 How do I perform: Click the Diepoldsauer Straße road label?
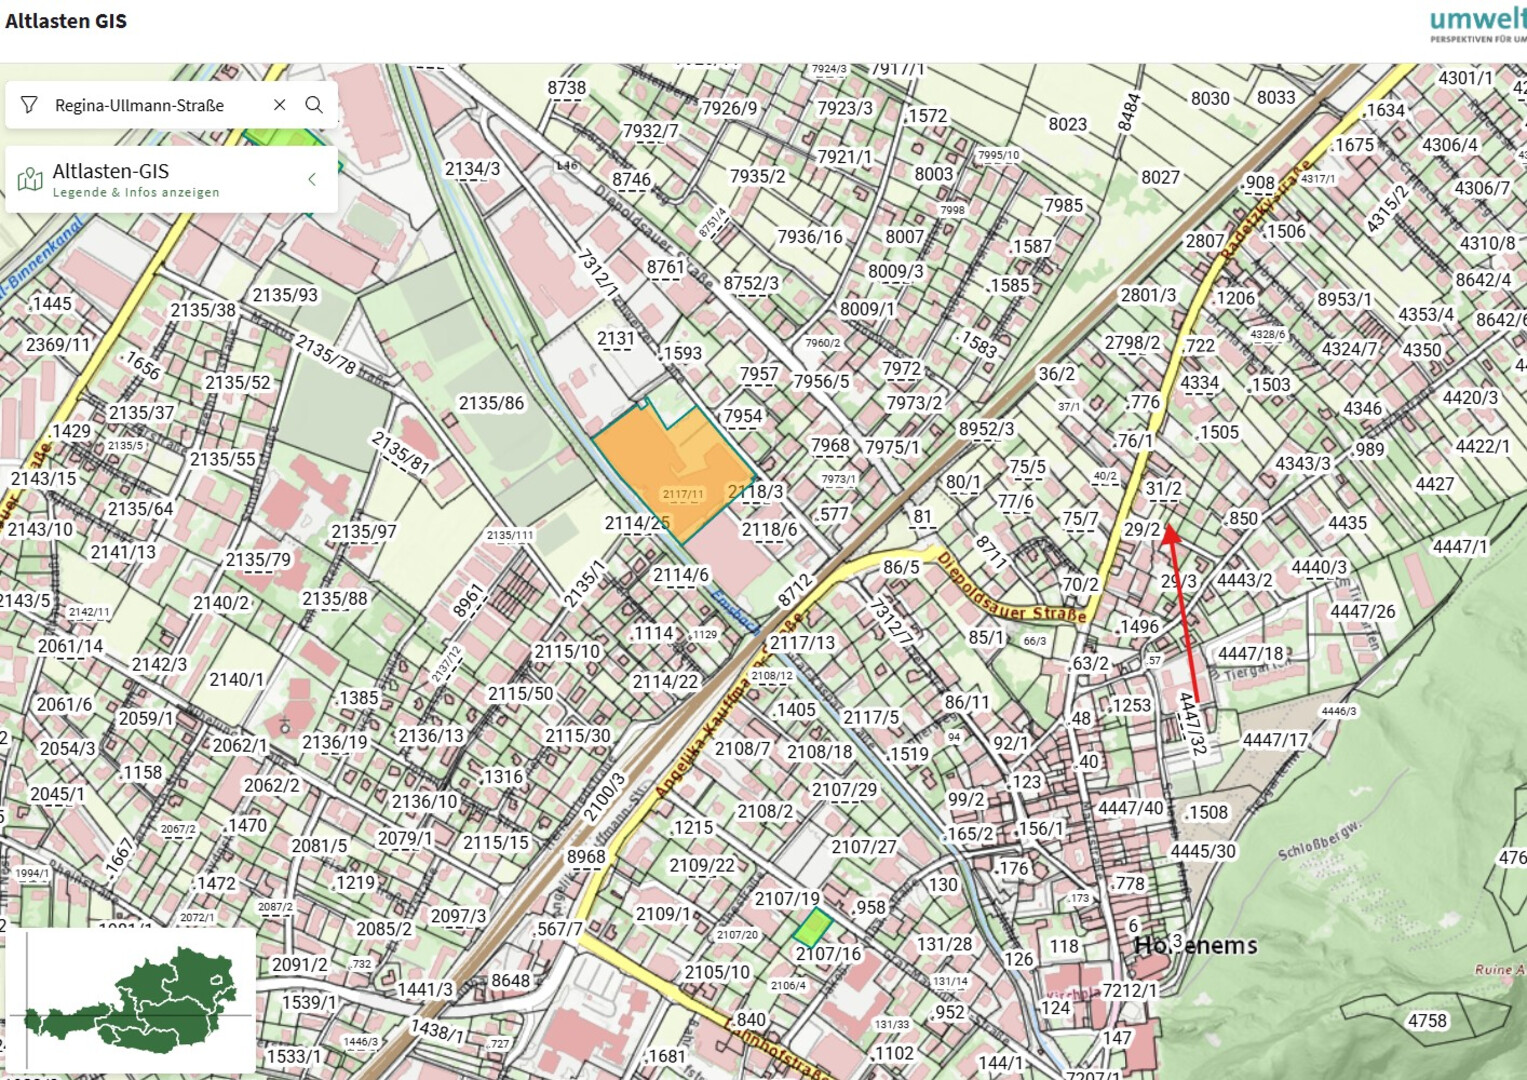[1010, 588]
